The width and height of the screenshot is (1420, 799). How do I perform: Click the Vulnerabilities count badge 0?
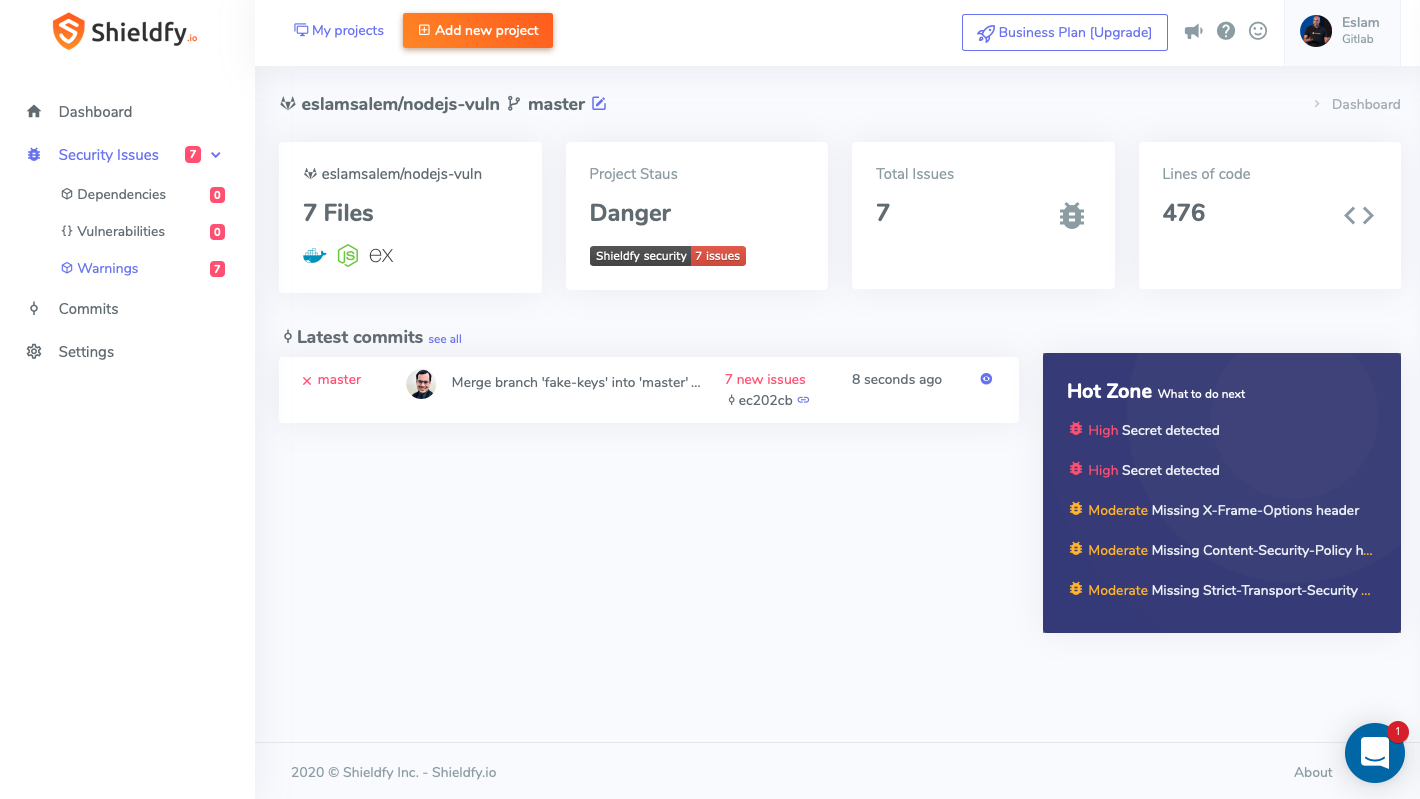point(217,232)
